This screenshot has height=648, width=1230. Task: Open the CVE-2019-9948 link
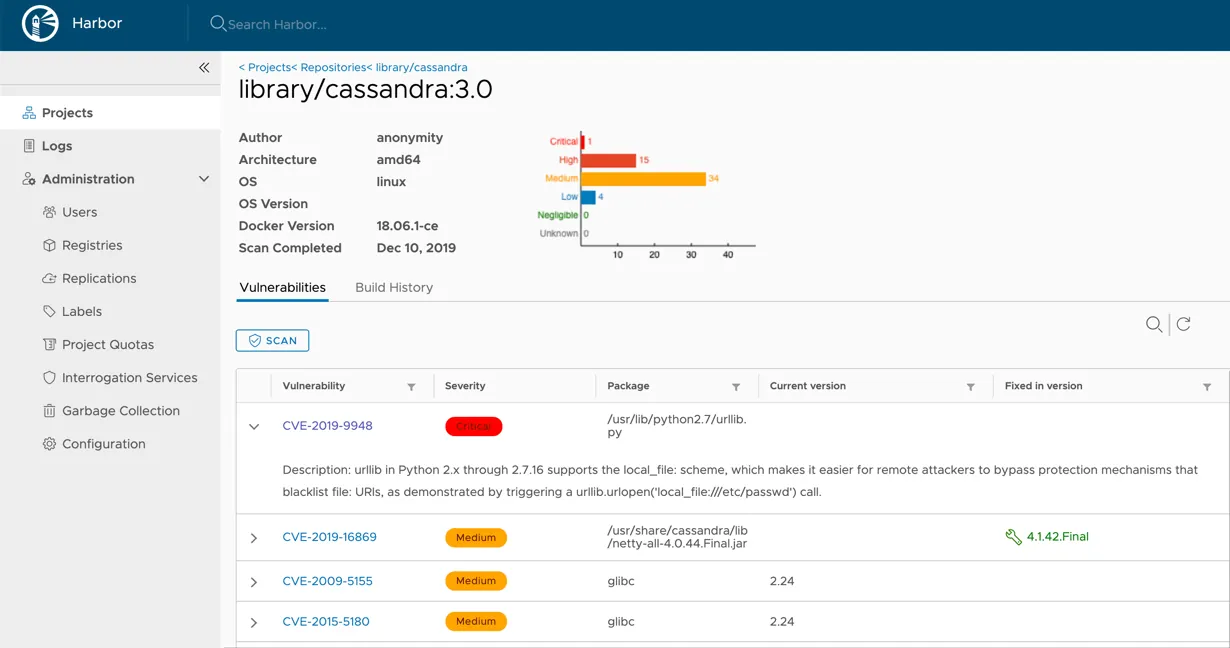pyautogui.click(x=327, y=426)
